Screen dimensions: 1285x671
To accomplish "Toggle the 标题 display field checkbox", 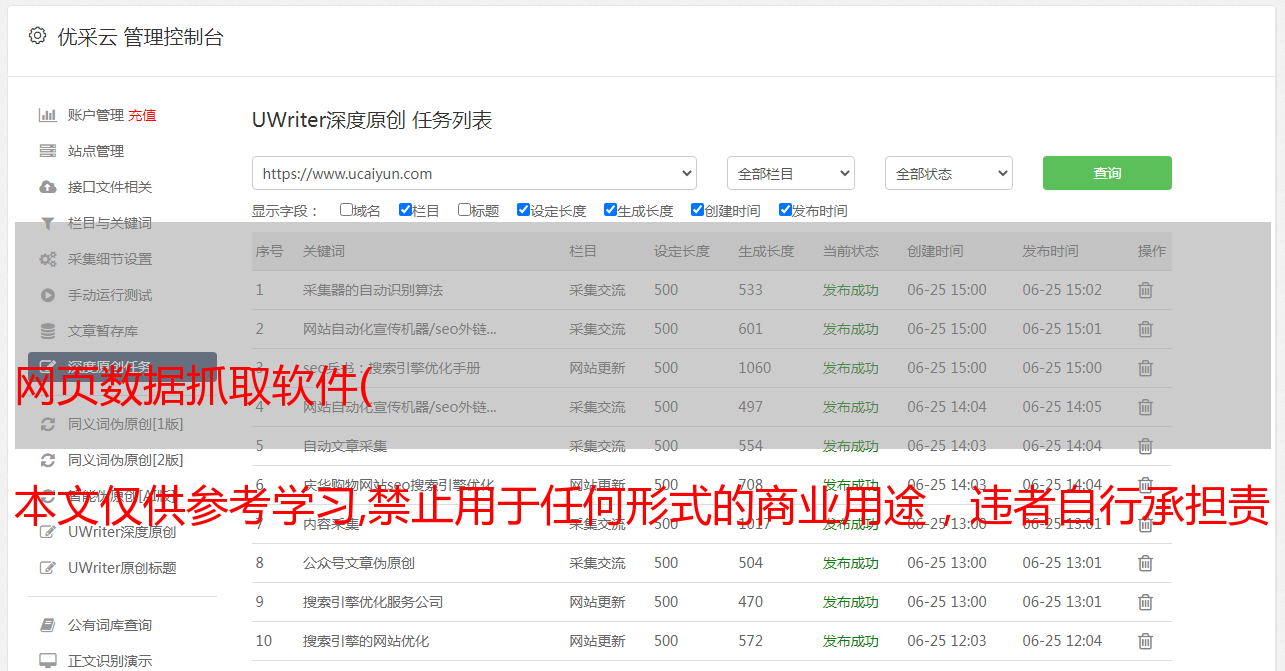I will [x=464, y=210].
